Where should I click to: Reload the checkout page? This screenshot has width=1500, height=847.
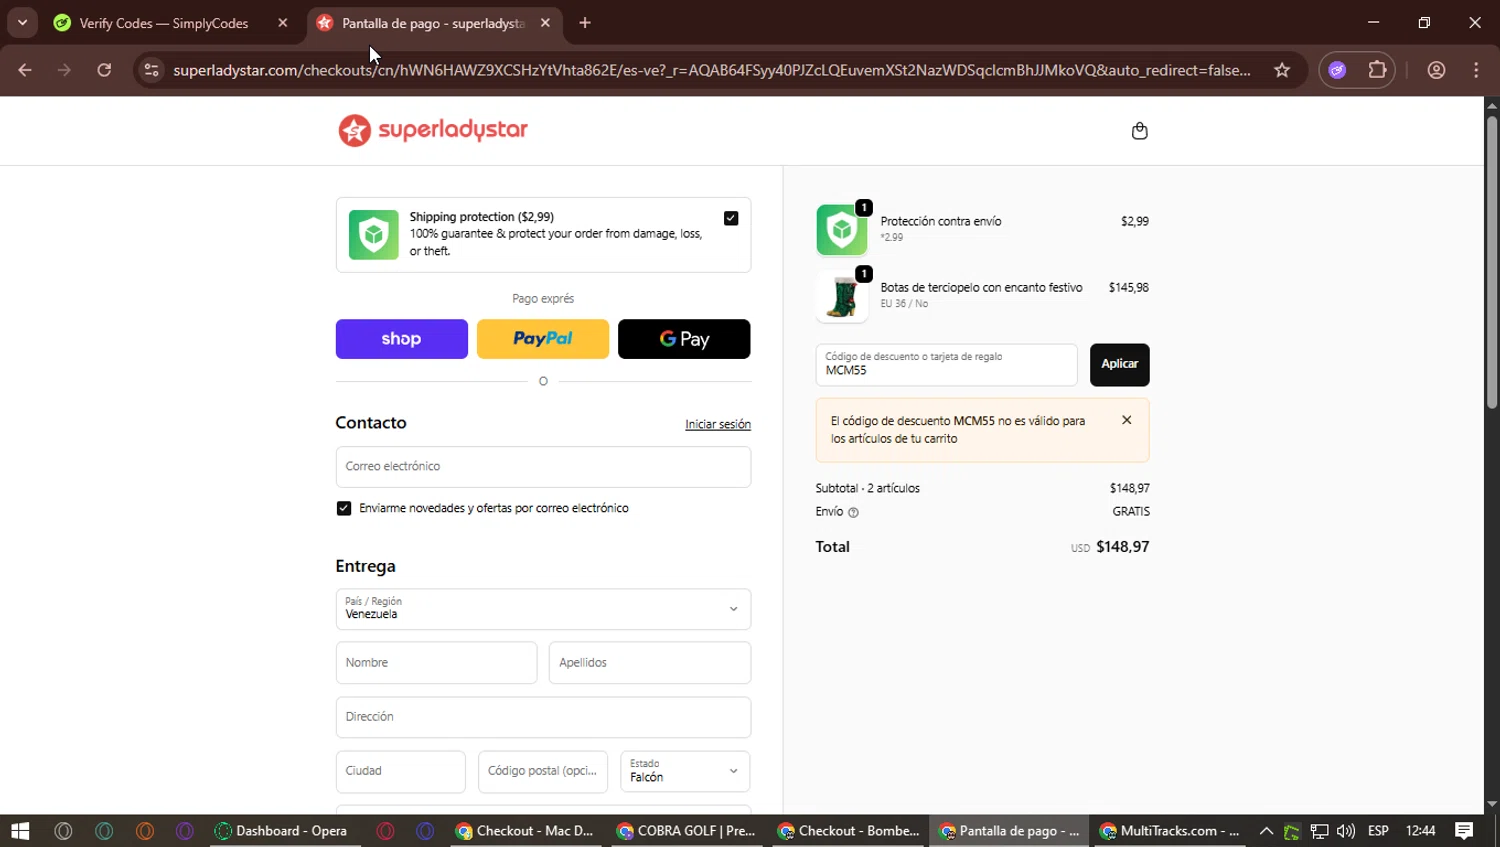pos(104,70)
